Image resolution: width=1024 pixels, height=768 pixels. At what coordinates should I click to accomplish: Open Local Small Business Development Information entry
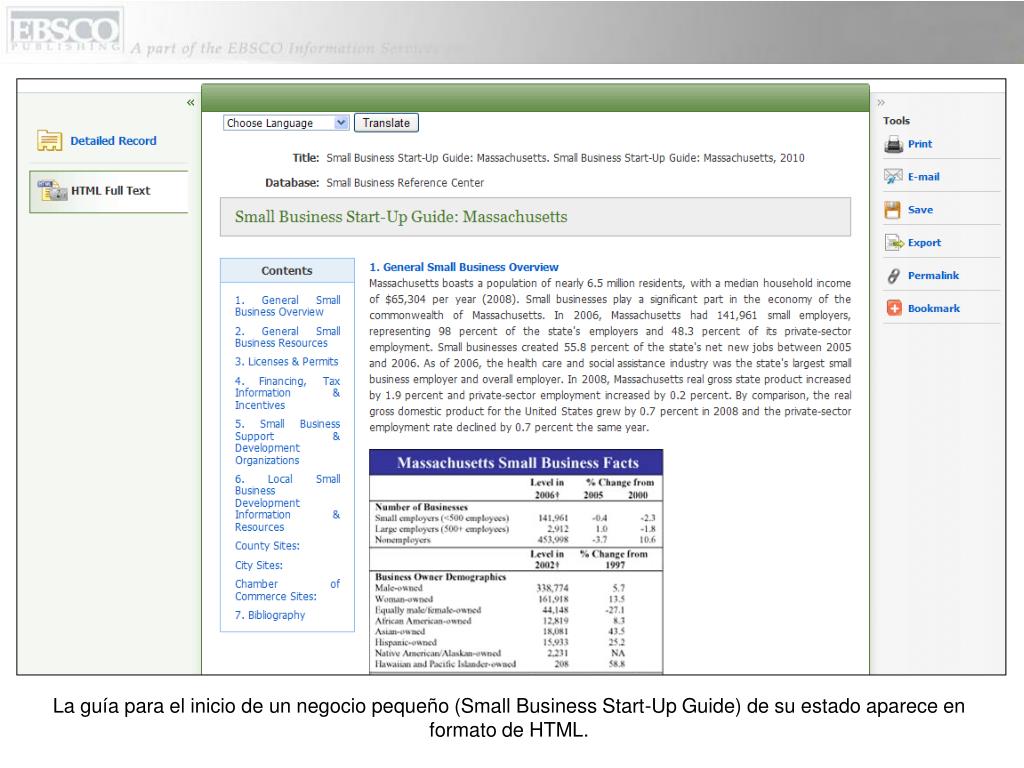(287, 503)
